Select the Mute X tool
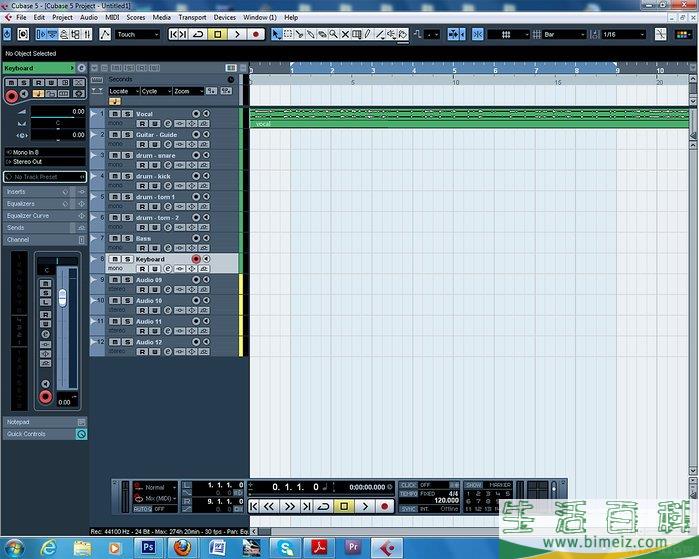This screenshot has height=559, width=699. (345, 34)
